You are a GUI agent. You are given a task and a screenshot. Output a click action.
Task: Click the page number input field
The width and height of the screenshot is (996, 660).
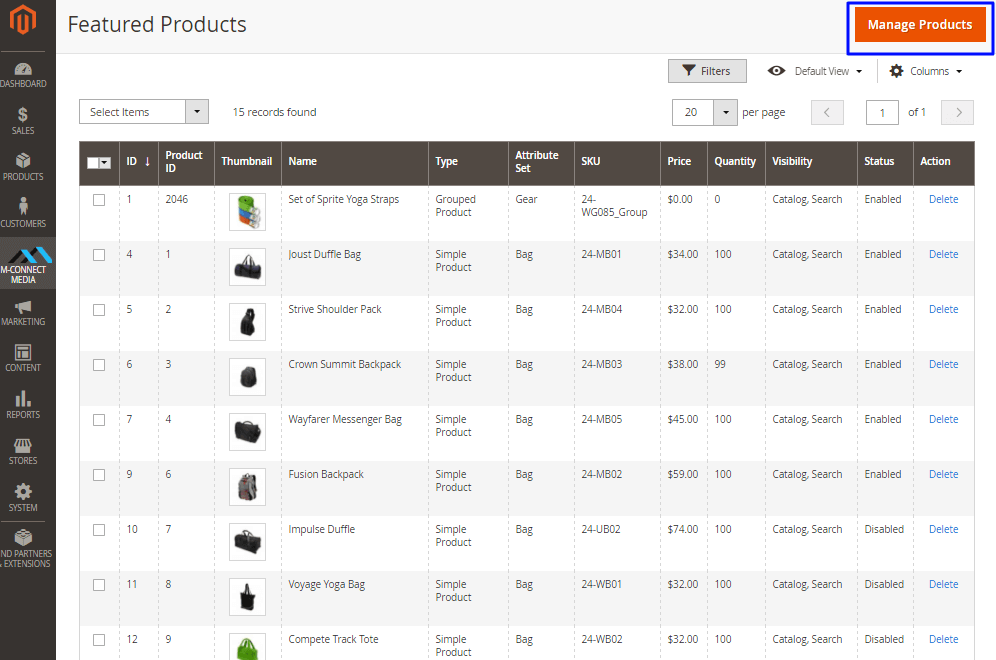(882, 113)
